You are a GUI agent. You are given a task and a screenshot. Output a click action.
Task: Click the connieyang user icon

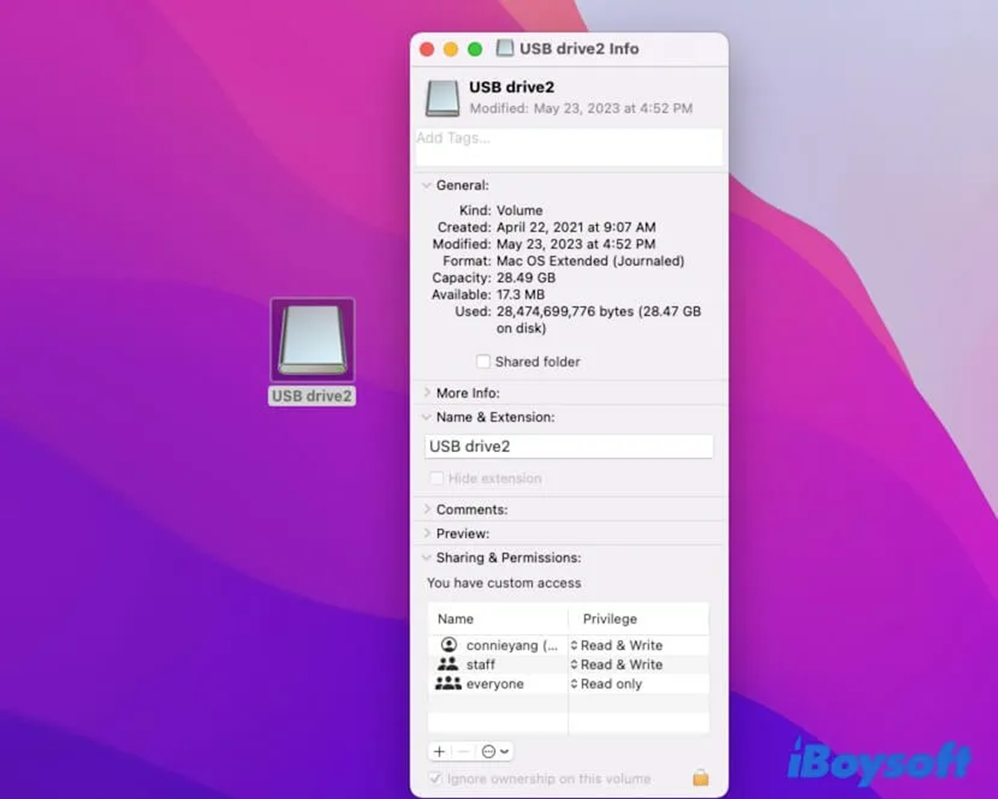tap(448, 645)
